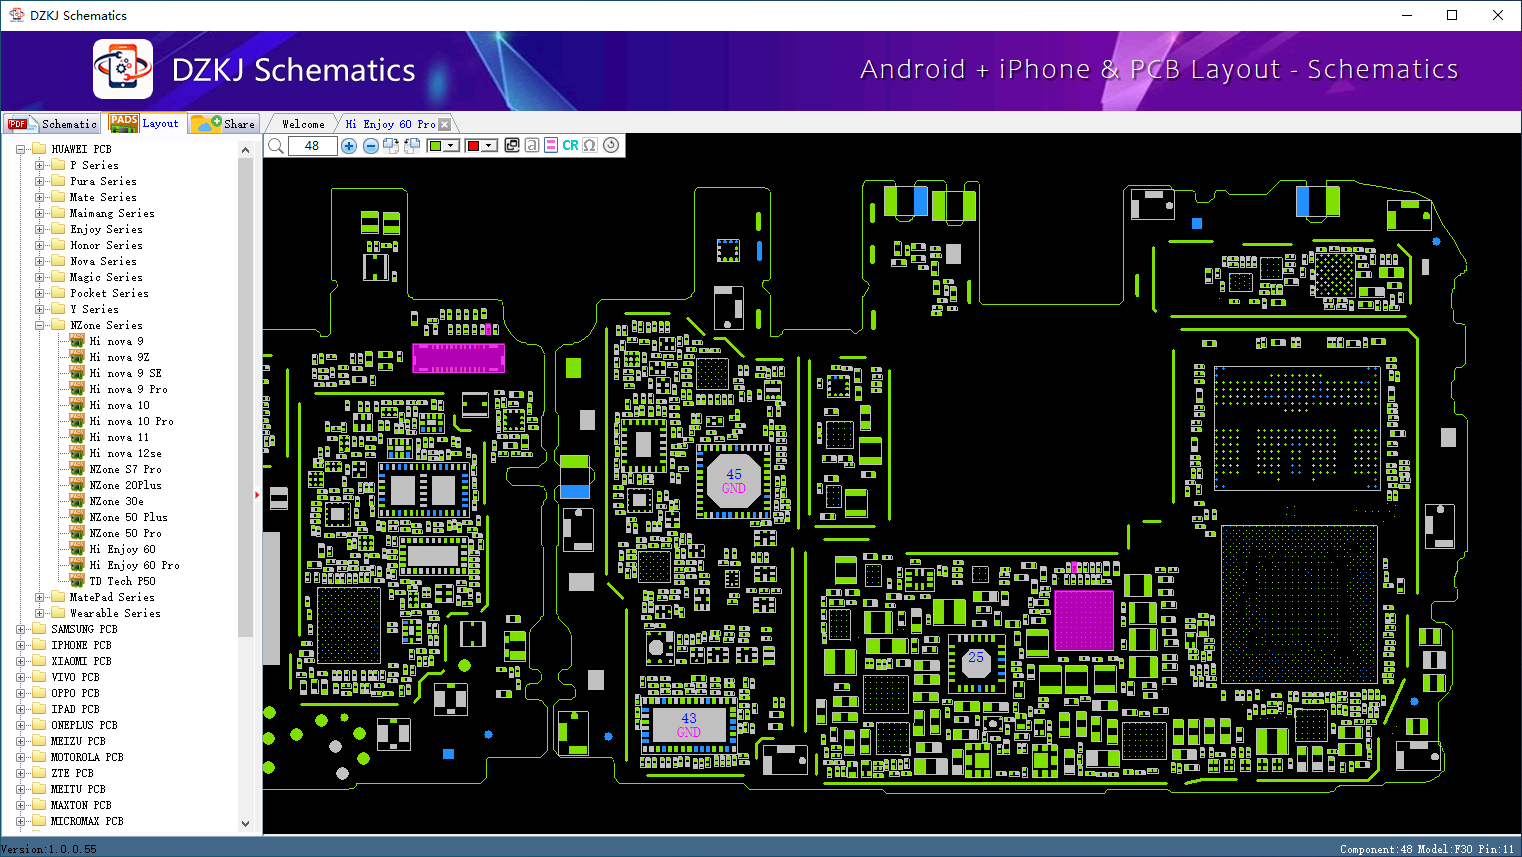This screenshot has width=1522, height=857.
Task: Click the rotate-clockwise pages icon
Action: [391, 146]
